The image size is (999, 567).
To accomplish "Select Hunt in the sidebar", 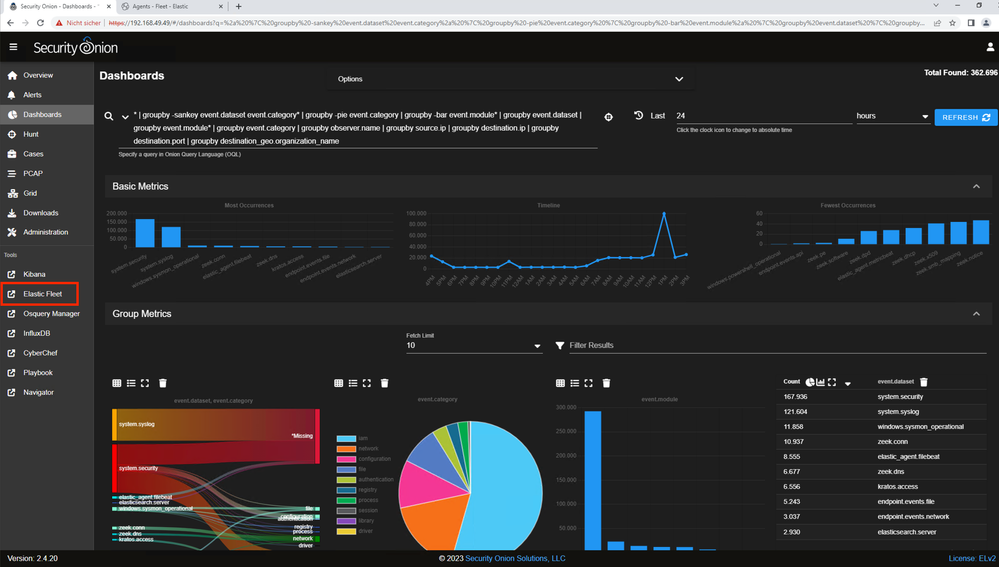I will (x=47, y=134).
